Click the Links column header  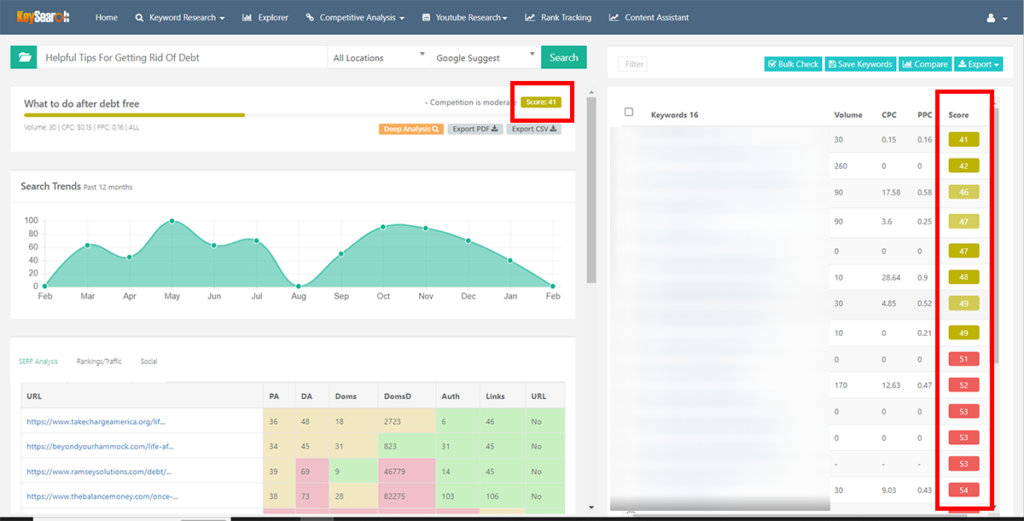click(x=495, y=396)
